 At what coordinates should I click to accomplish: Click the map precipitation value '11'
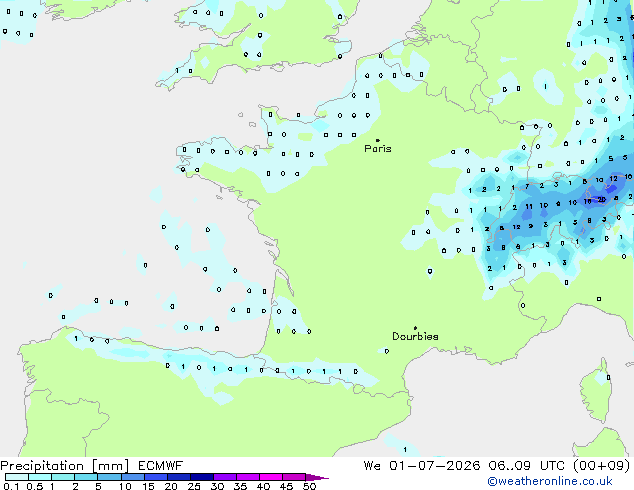click(529, 207)
